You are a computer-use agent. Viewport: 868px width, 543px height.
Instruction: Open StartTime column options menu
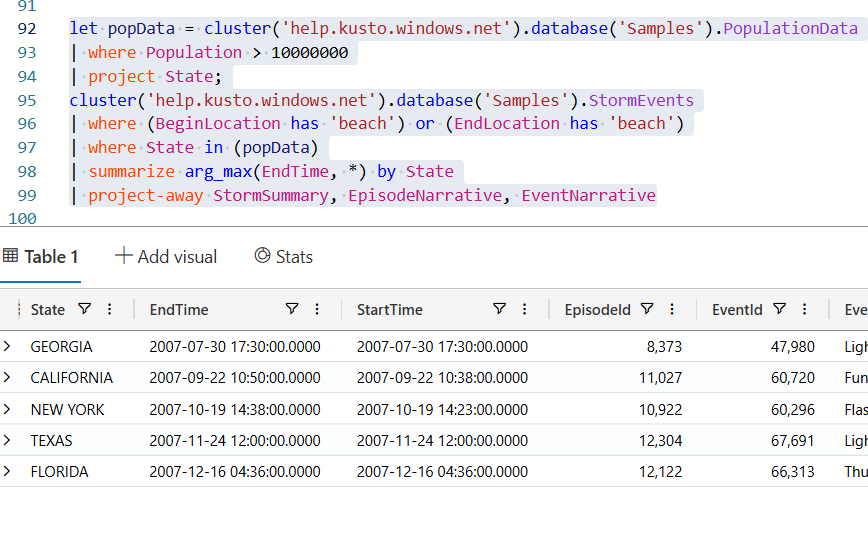(524, 310)
